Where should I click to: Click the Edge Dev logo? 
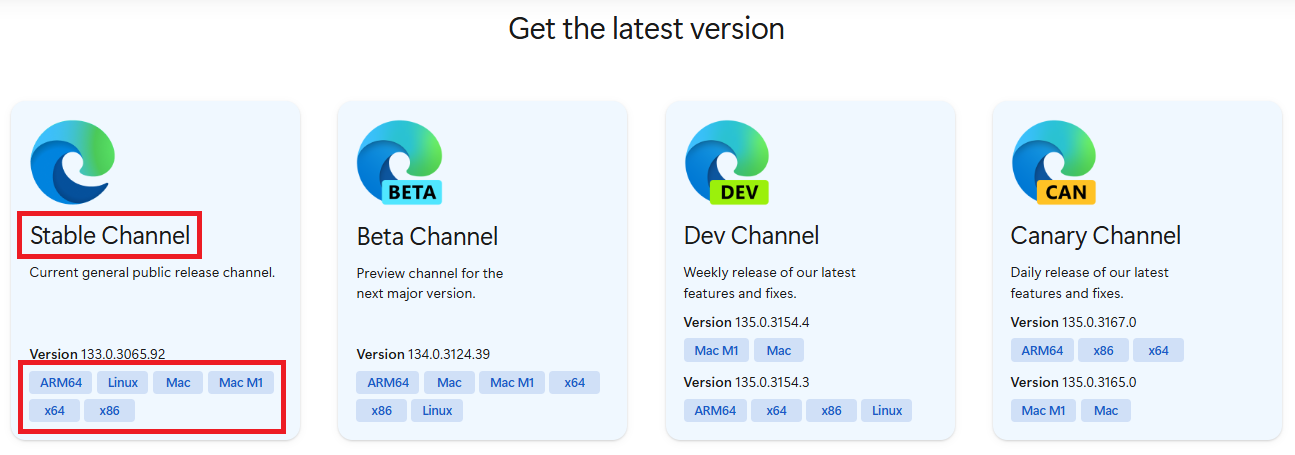(726, 162)
